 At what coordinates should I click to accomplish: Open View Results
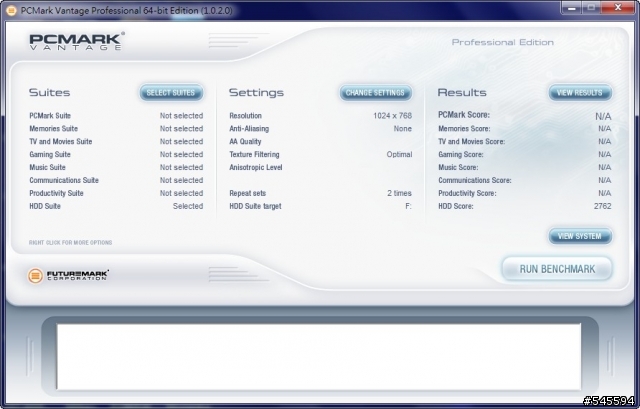coord(580,93)
